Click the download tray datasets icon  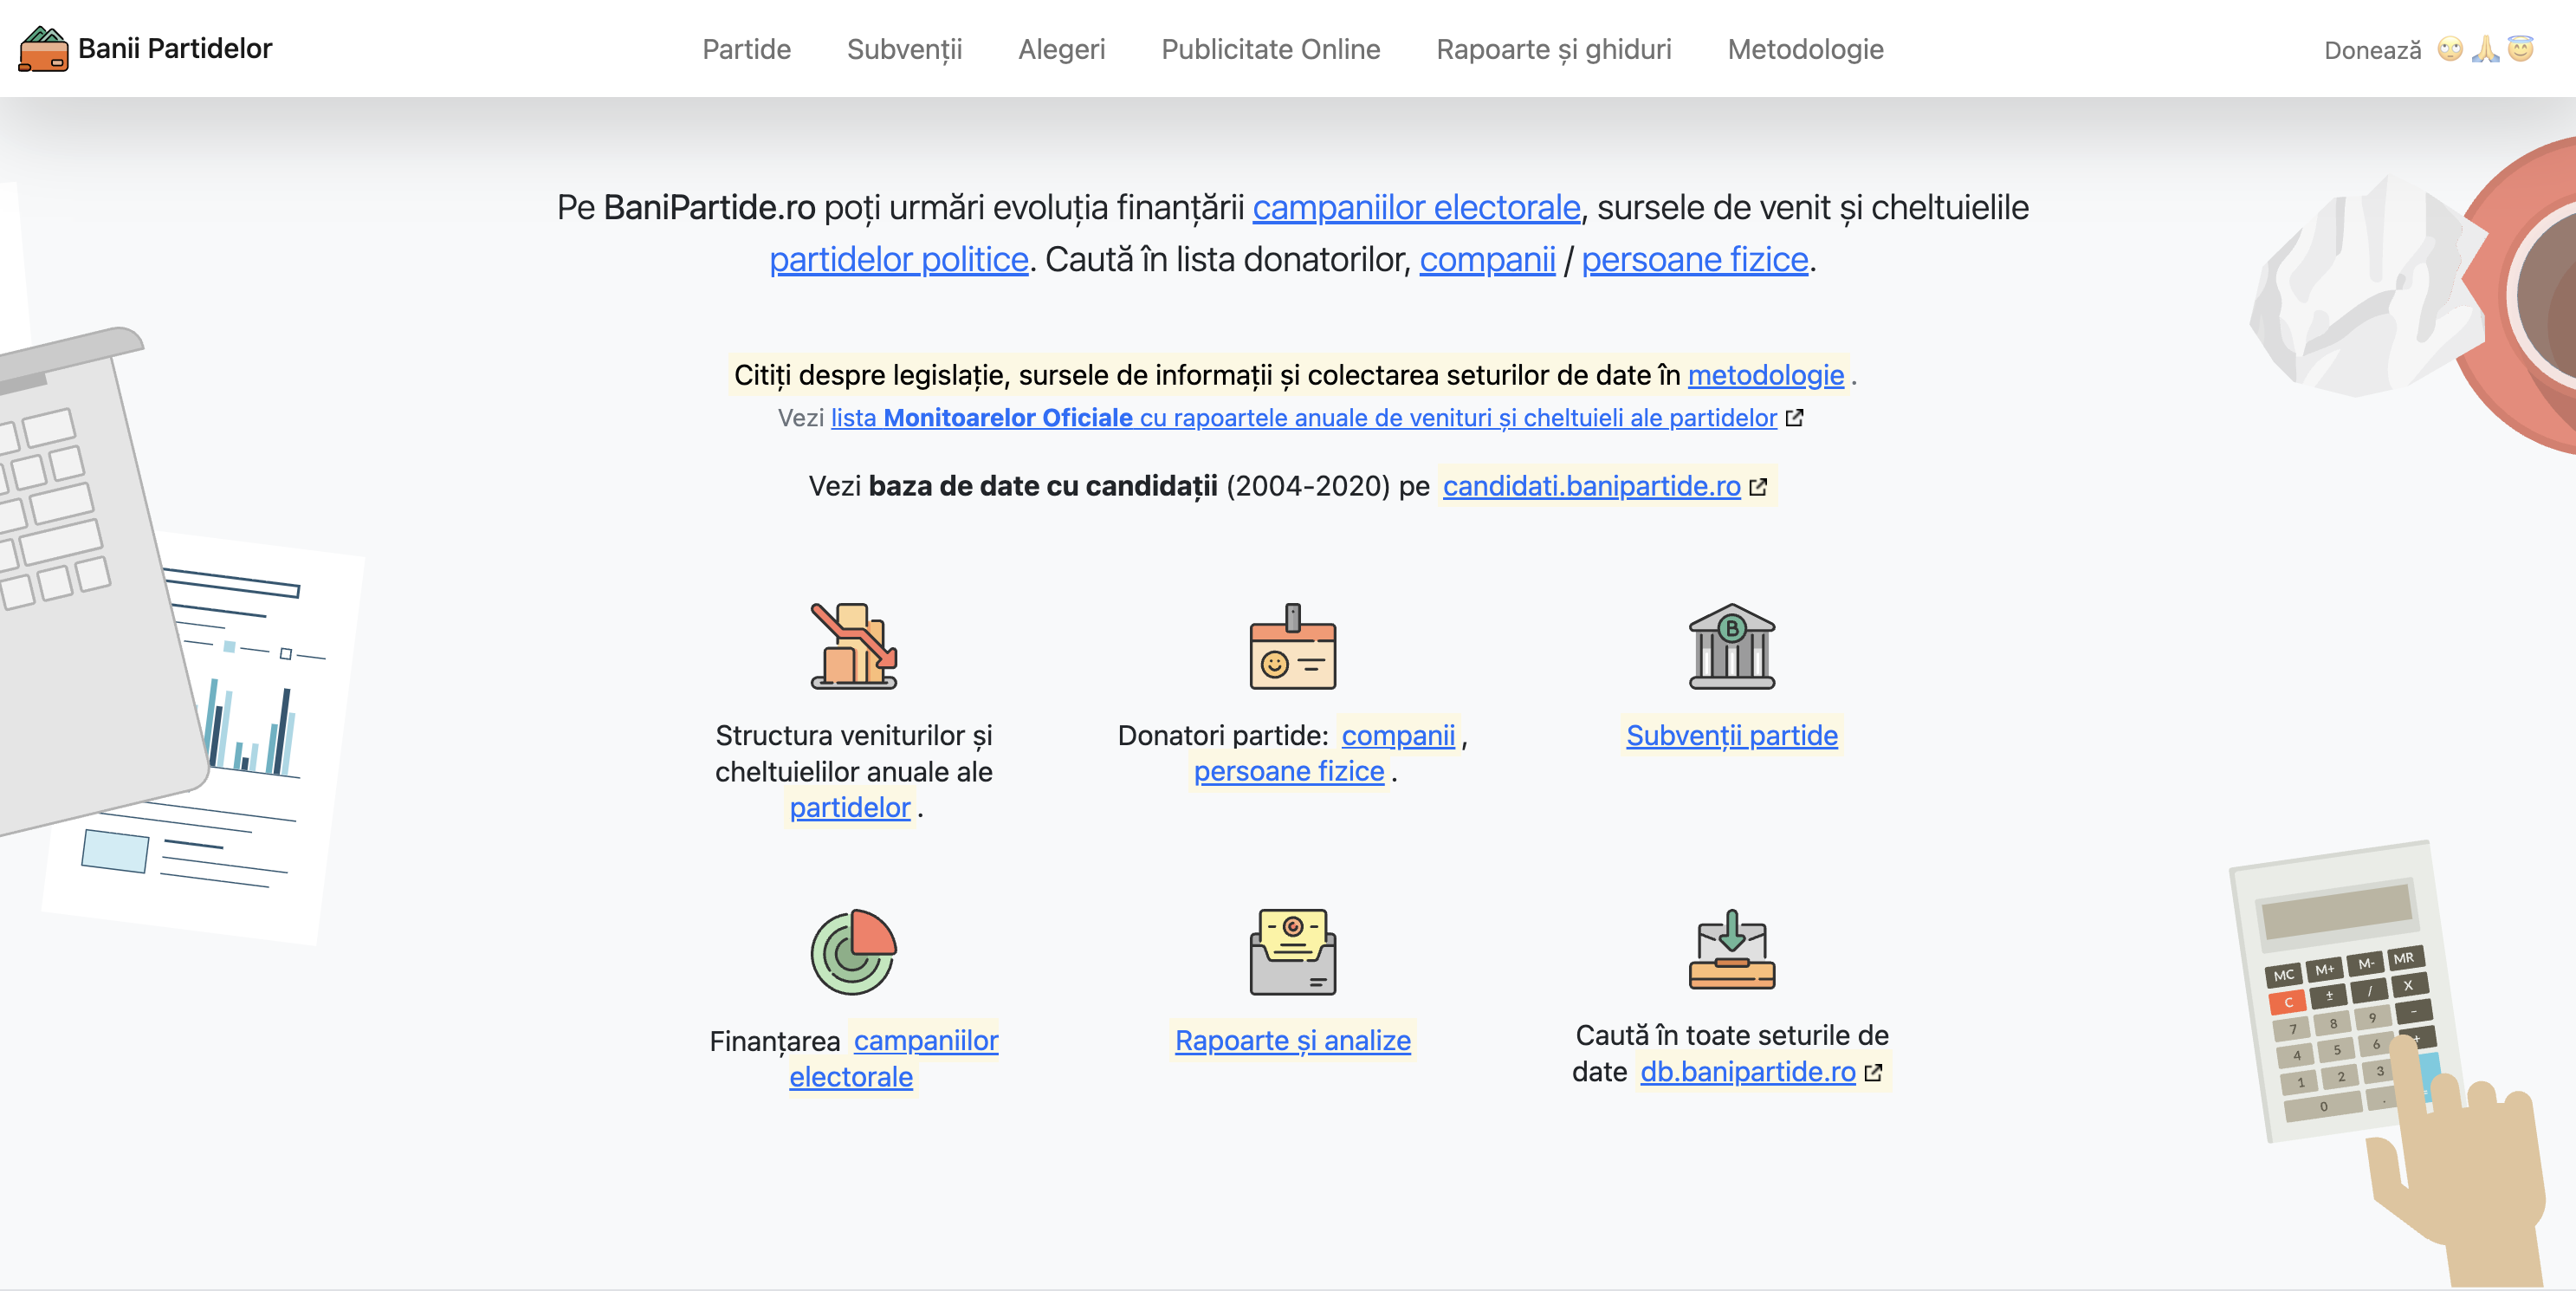(x=1731, y=949)
